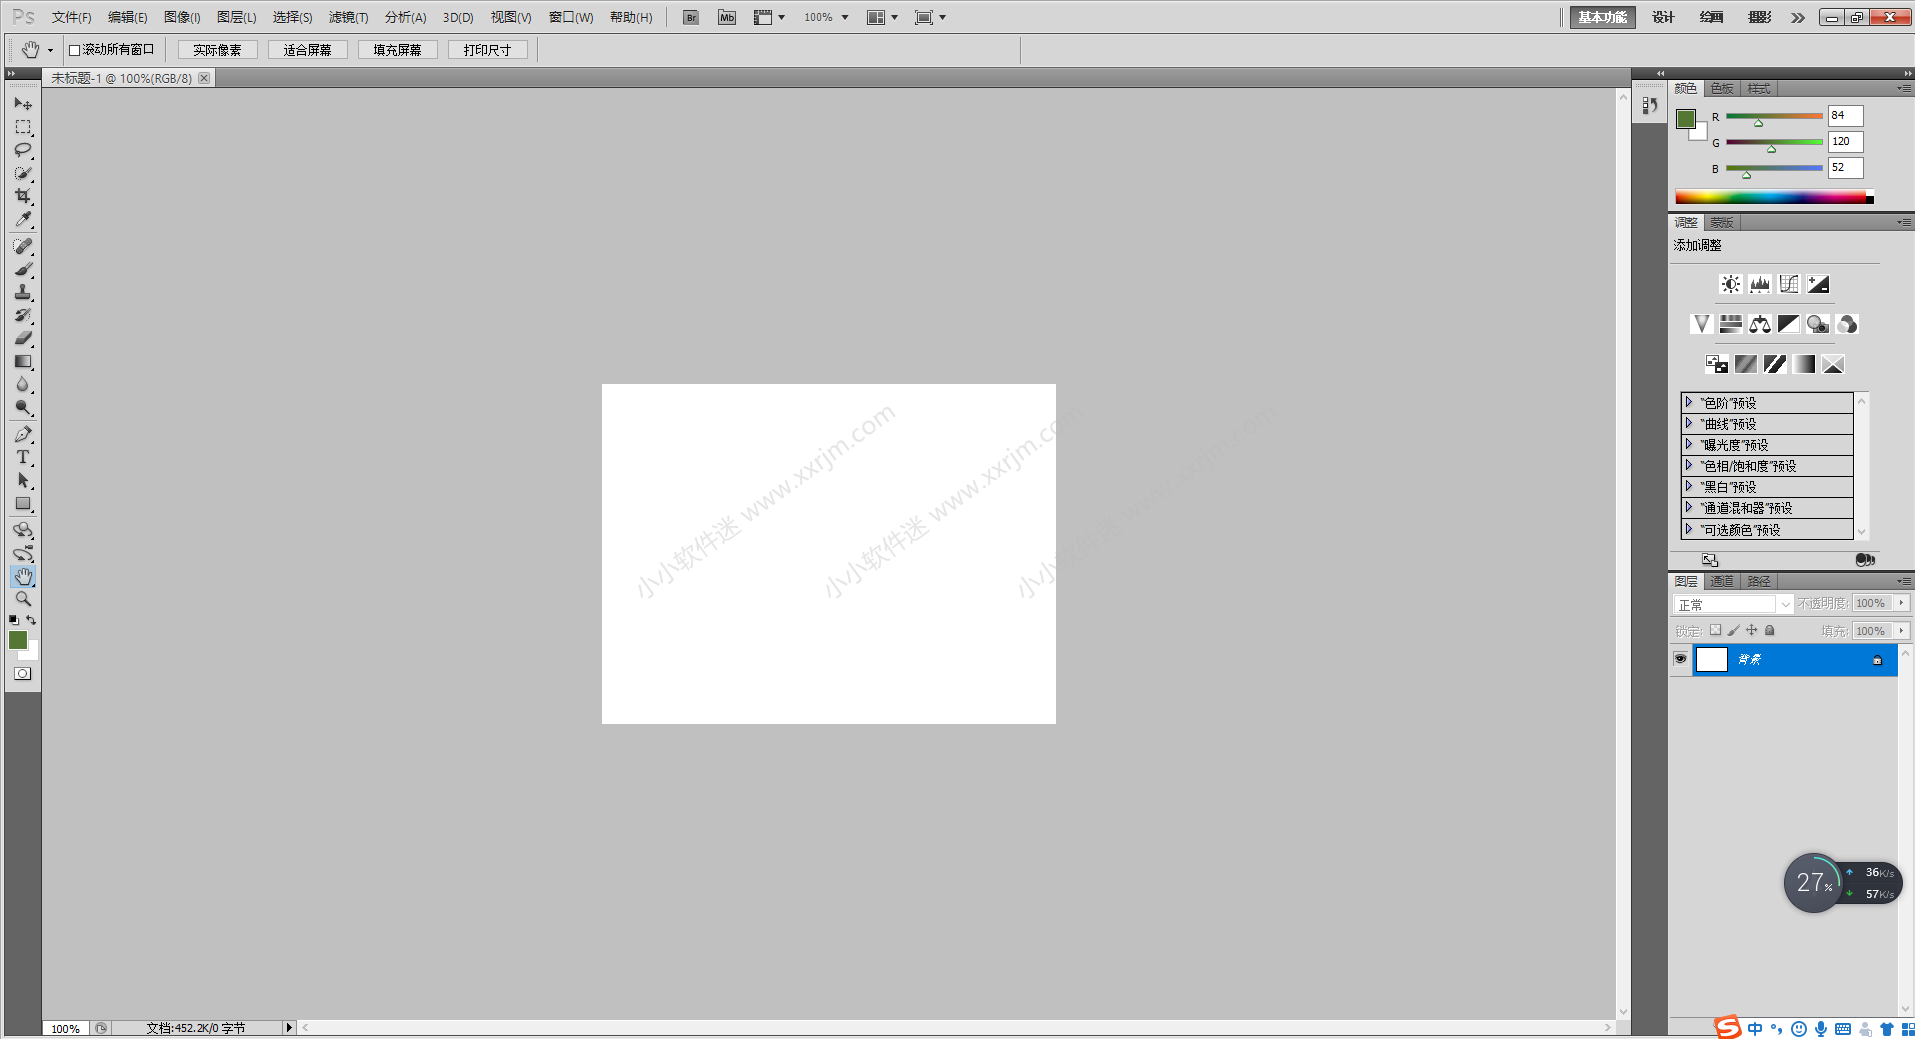Enable the scroll all windows checkbox
Image resolution: width=1915 pixels, height=1039 pixels.
[x=74, y=50]
